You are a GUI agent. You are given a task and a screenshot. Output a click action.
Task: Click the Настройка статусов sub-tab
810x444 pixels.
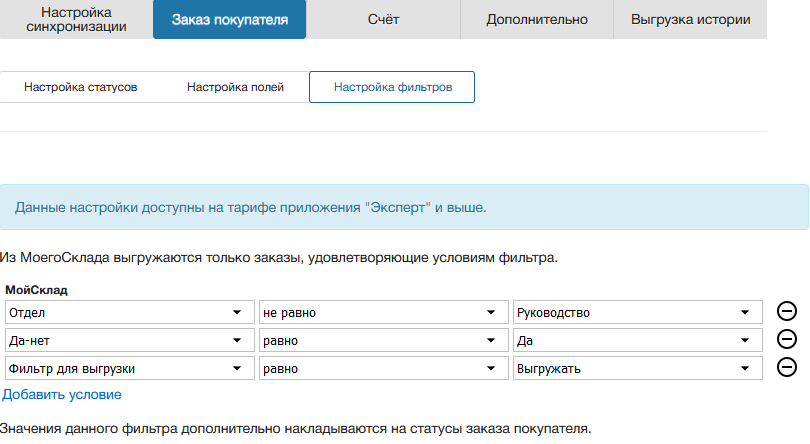(80, 87)
